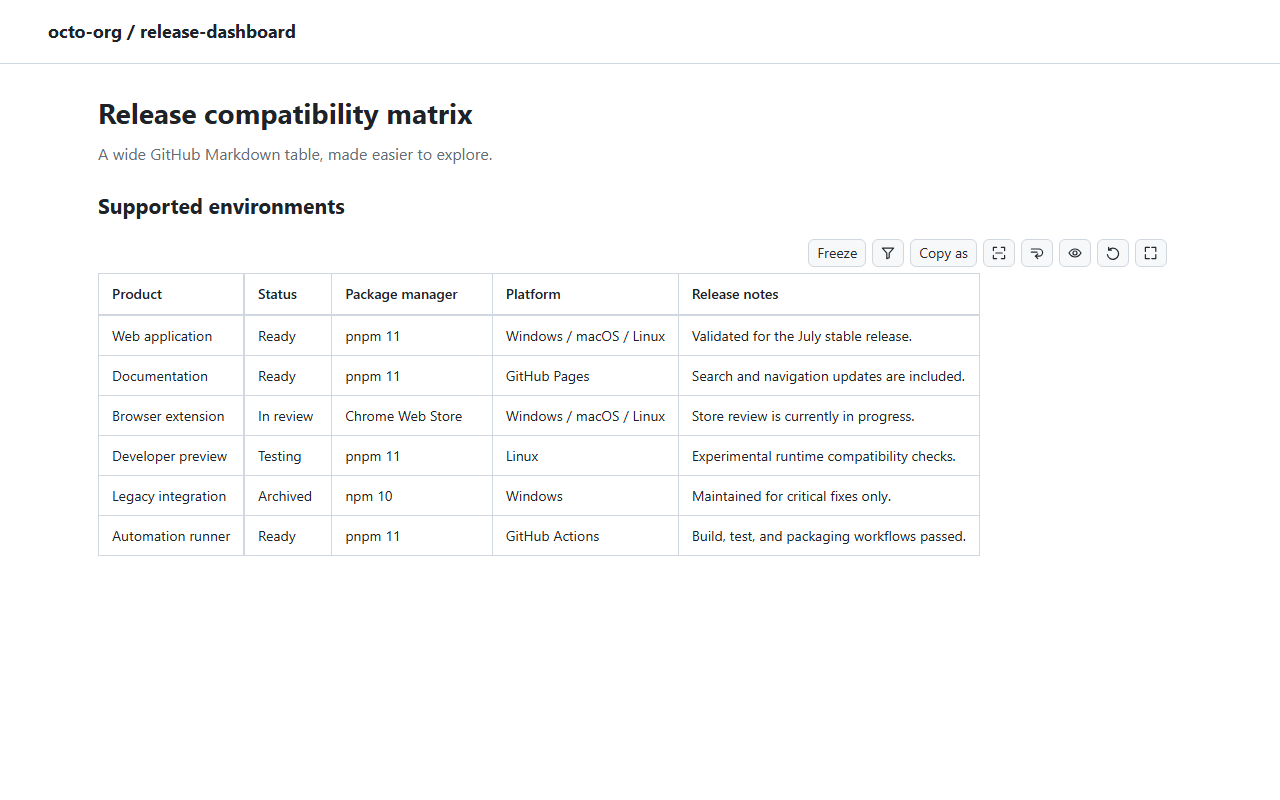The image size is (1280, 800).
Task: Click the GitHub Pages platform cell
Action: tap(585, 376)
